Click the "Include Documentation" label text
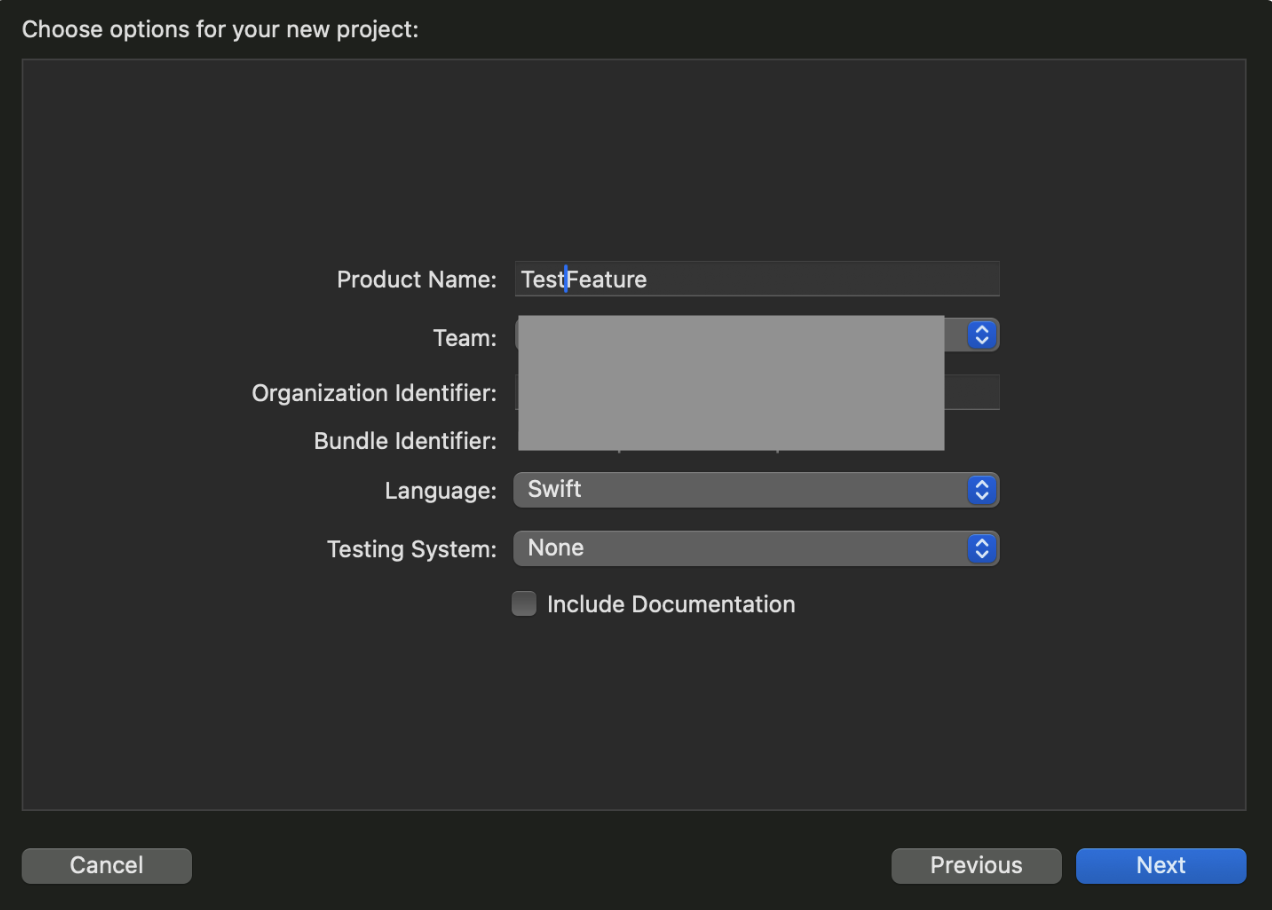 pyautogui.click(x=671, y=604)
